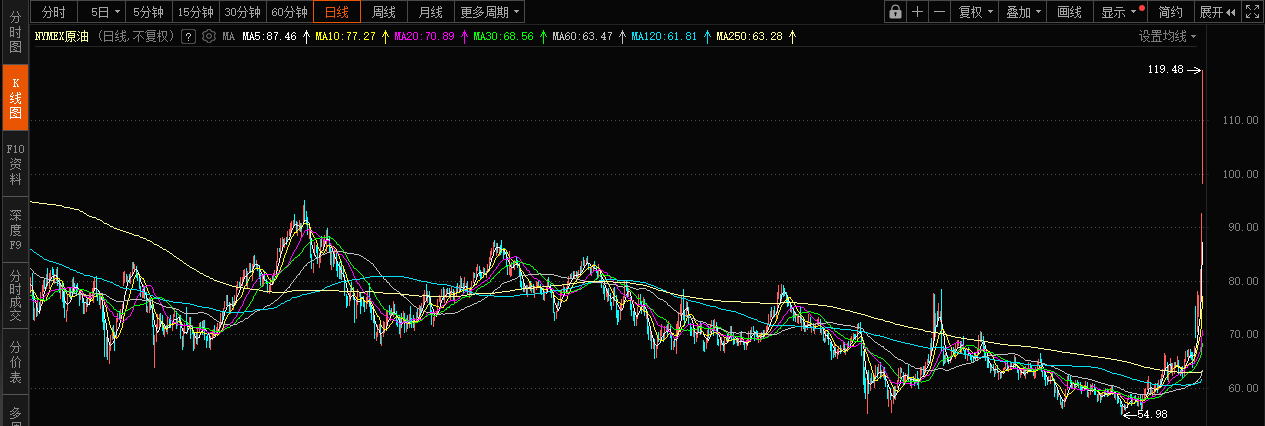Image resolution: width=1265 pixels, height=426 pixels.
Task: Open MA settings gear icon
Action: [209, 36]
